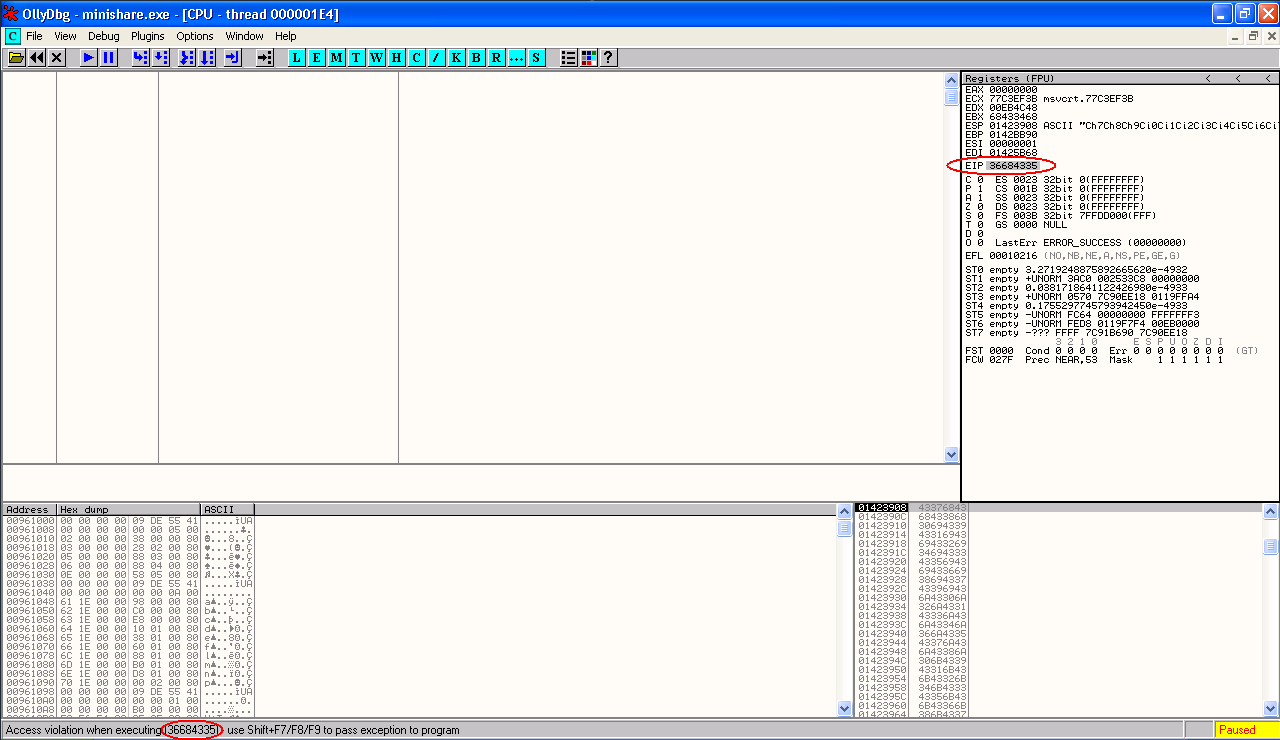Image resolution: width=1280 pixels, height=740 pixels.
Task: Close the debugged program using the X toolbar icon
Action: coord(57,58)
